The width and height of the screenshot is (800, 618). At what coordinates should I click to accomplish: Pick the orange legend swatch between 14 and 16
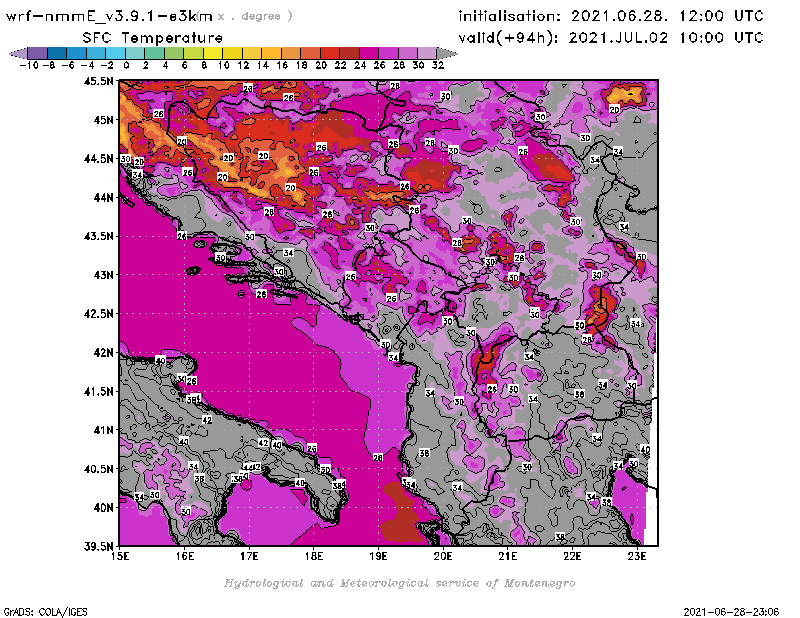pyautogui.click(x=271, y=53)
